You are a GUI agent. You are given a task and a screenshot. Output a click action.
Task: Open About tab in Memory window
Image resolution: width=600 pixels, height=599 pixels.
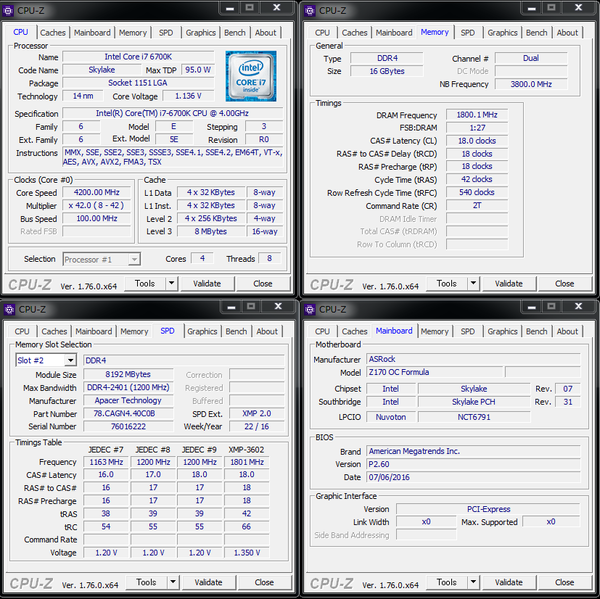click(567, 33)
